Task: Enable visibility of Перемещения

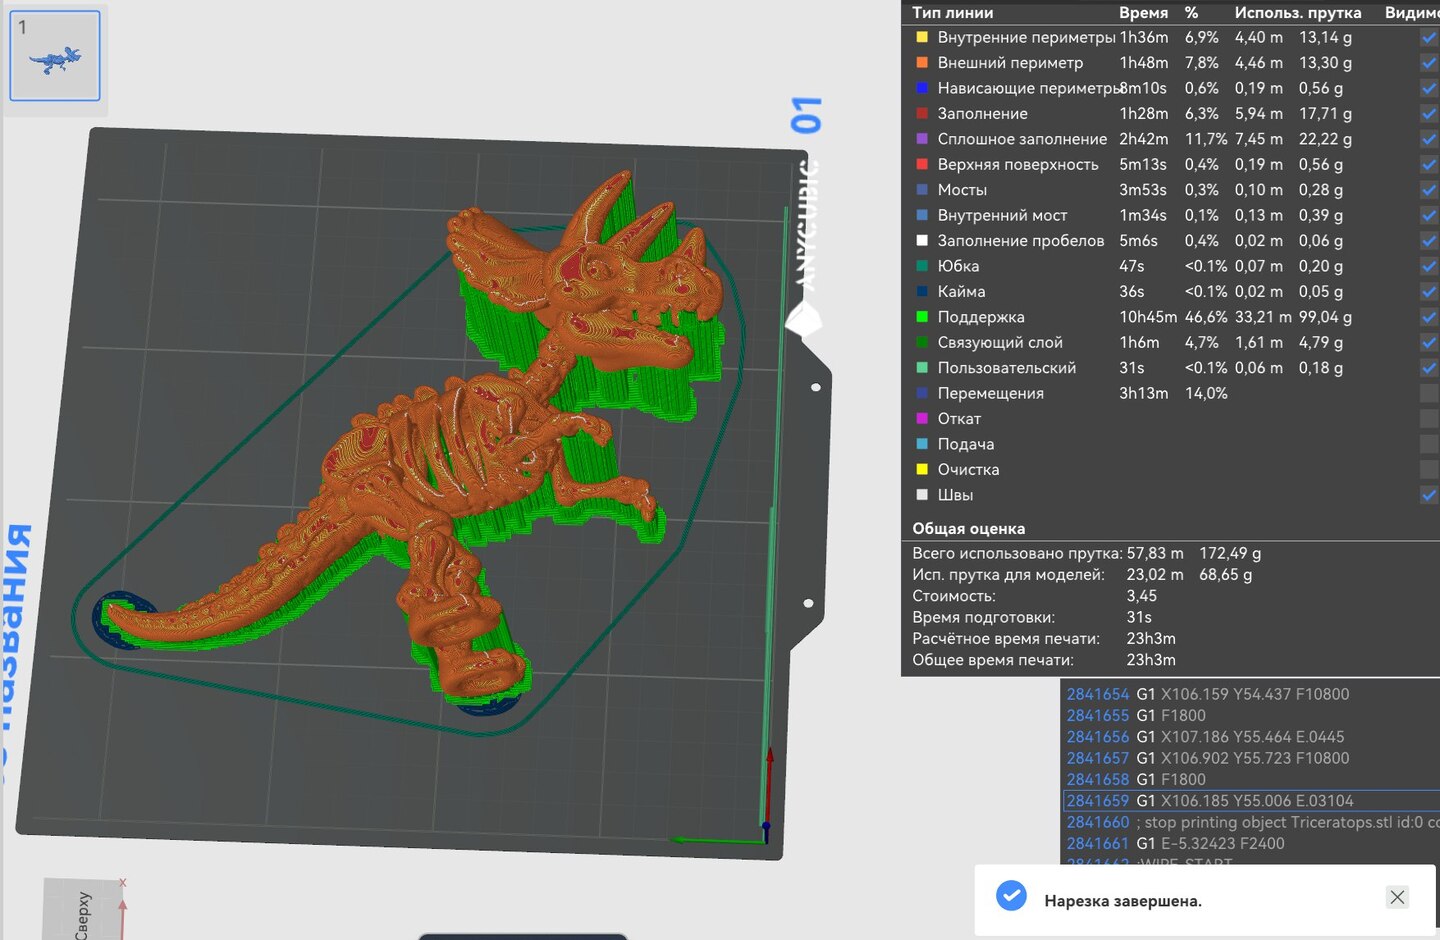Action: click(x=1429, y=393)
